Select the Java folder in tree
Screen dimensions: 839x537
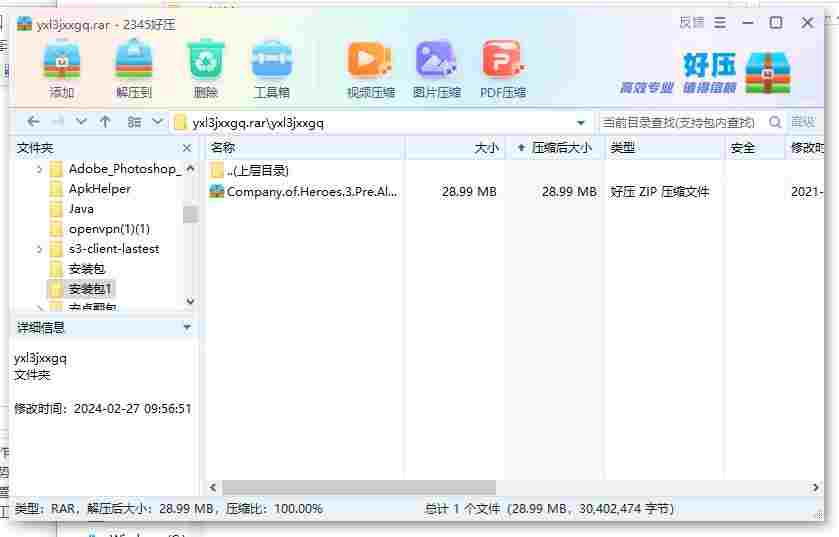tap(81, 209)
